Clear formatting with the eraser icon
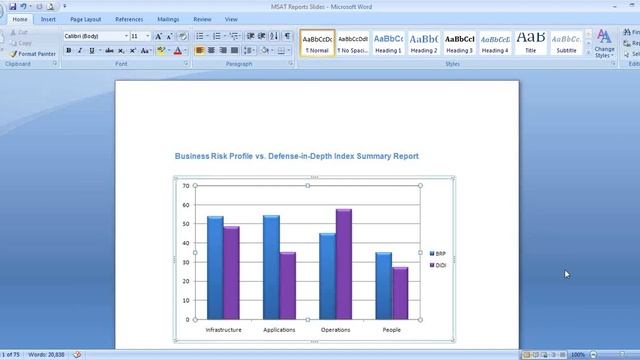Image resolution: width=640 pixels, height=360 pixels. coord(182,36)
